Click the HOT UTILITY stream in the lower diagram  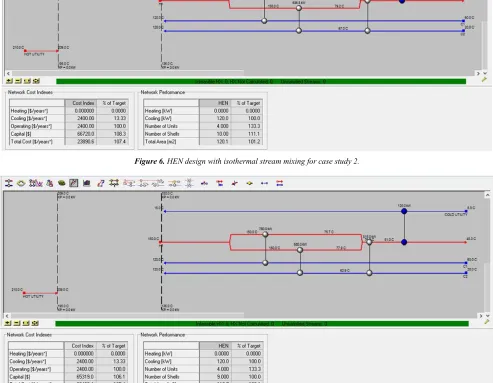(40, 293)
